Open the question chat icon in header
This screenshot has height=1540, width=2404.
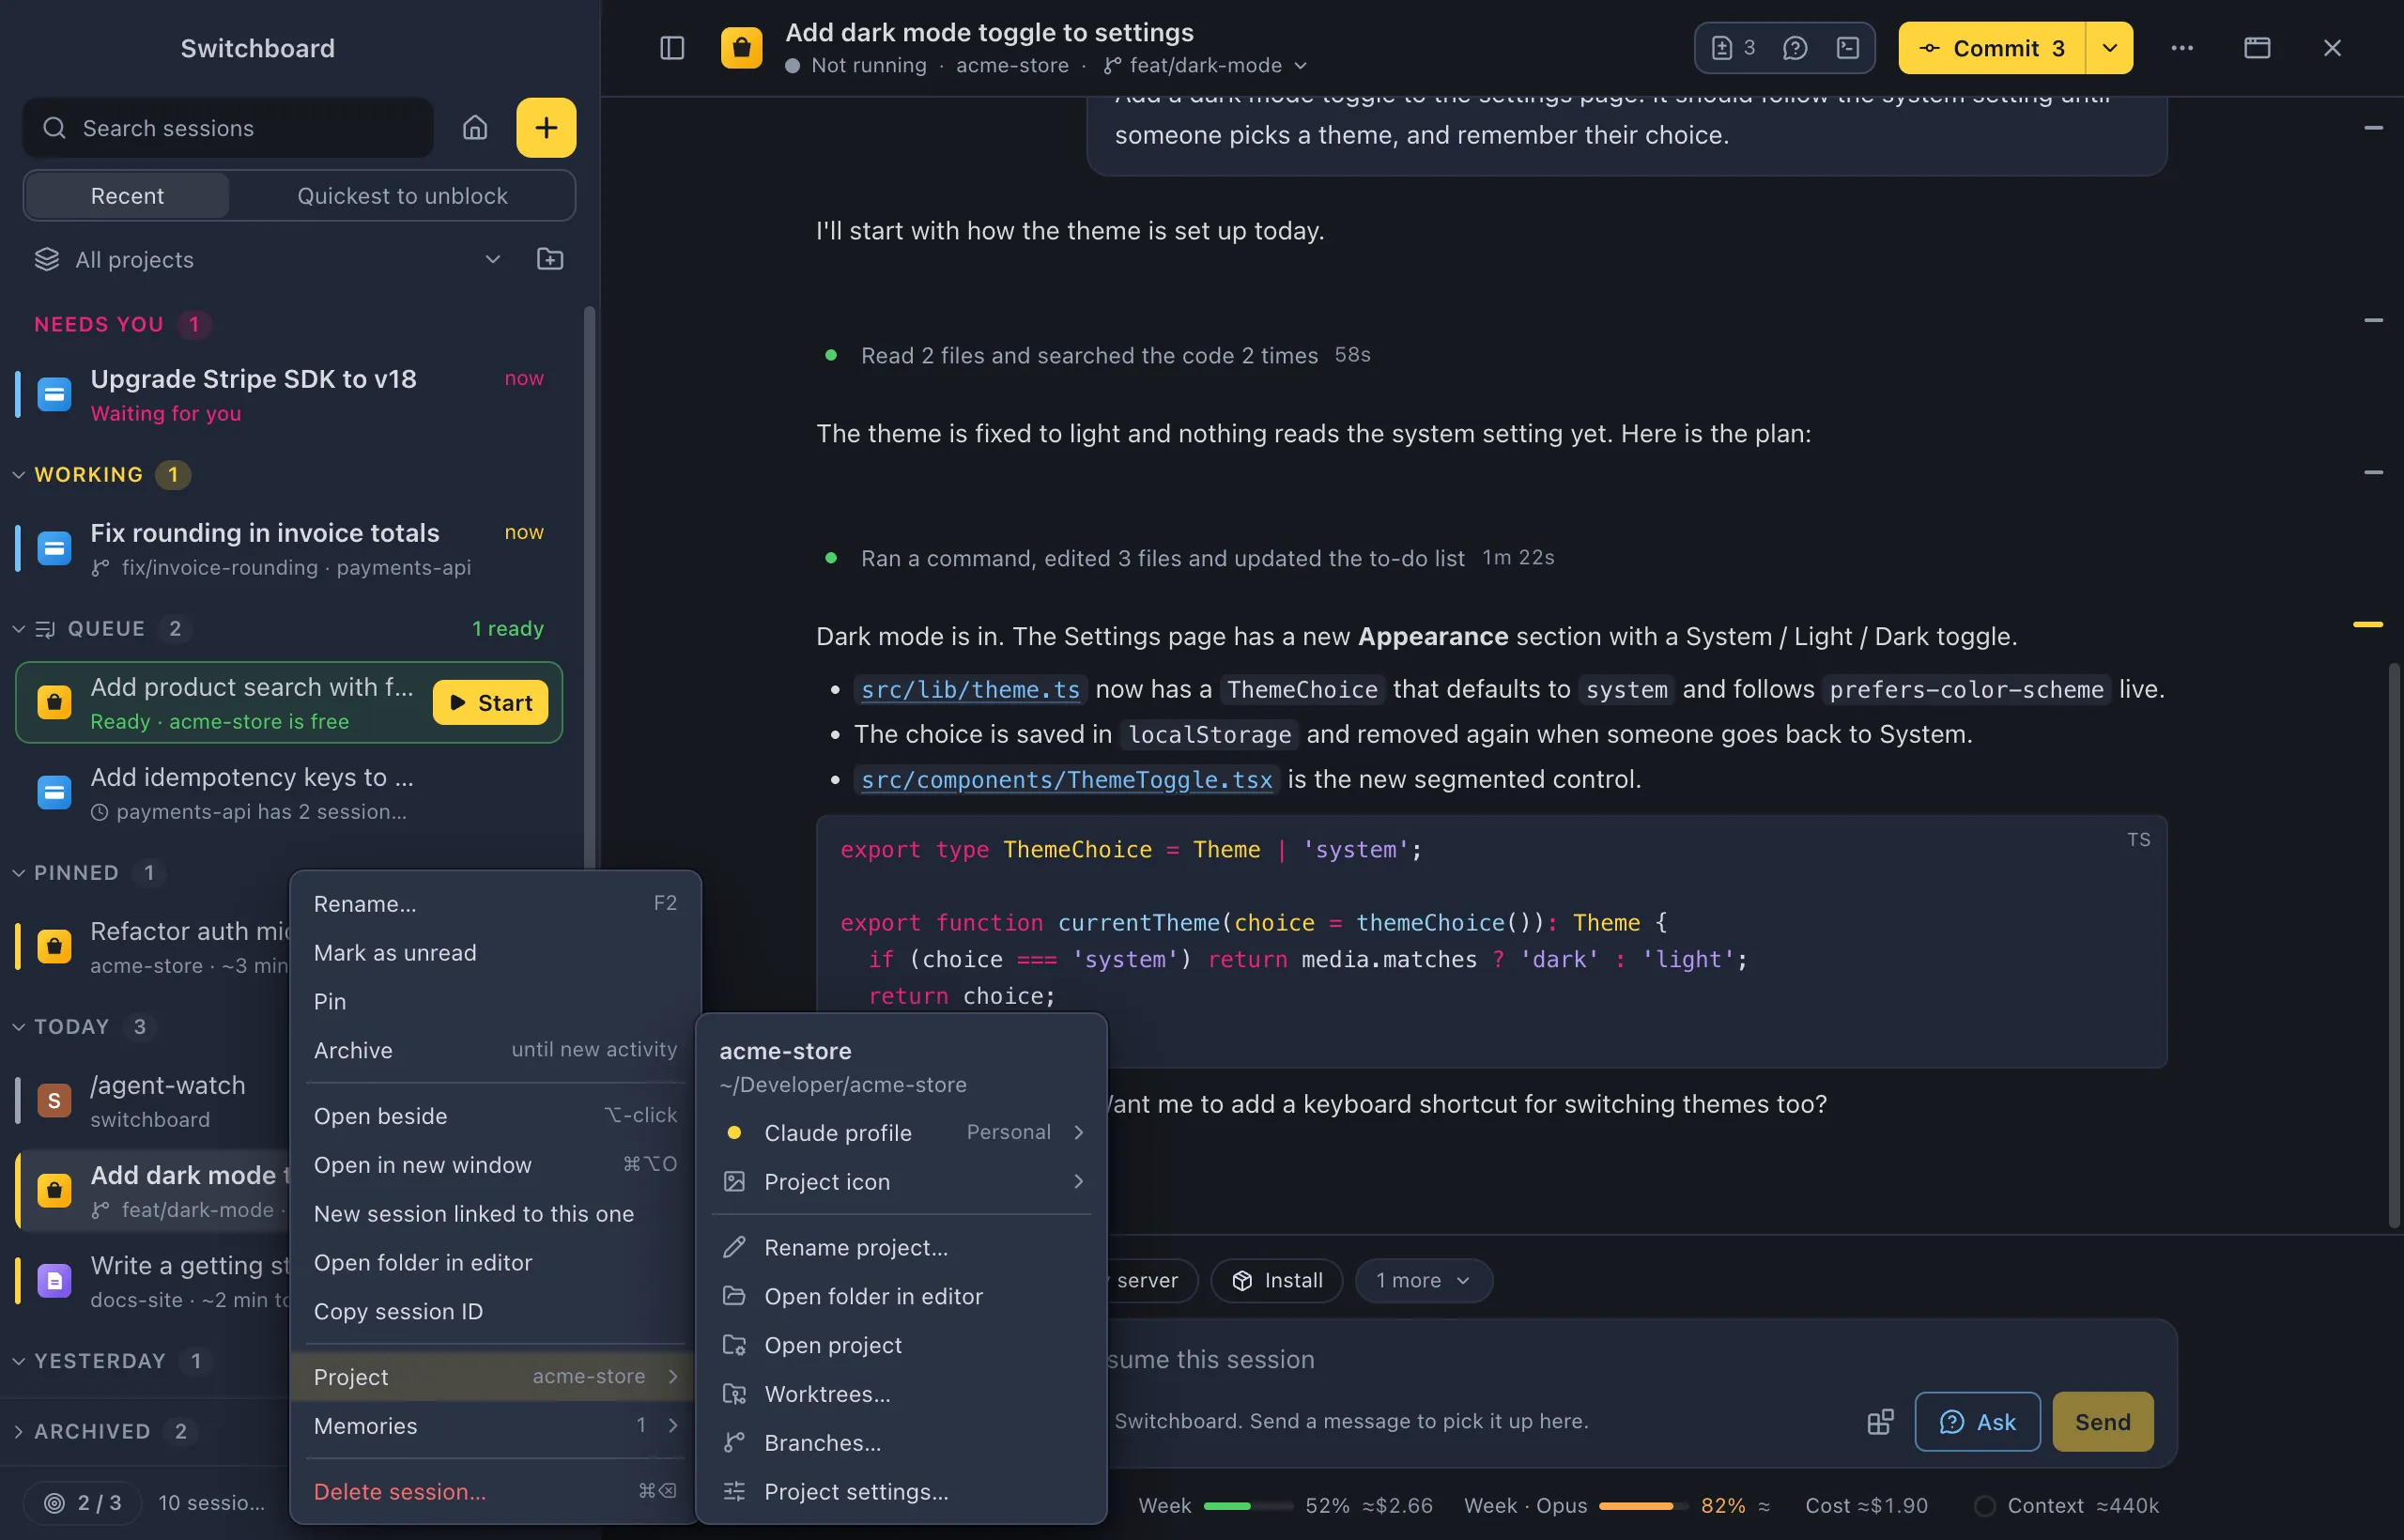pyautogui.click(x=1795, y=48)
